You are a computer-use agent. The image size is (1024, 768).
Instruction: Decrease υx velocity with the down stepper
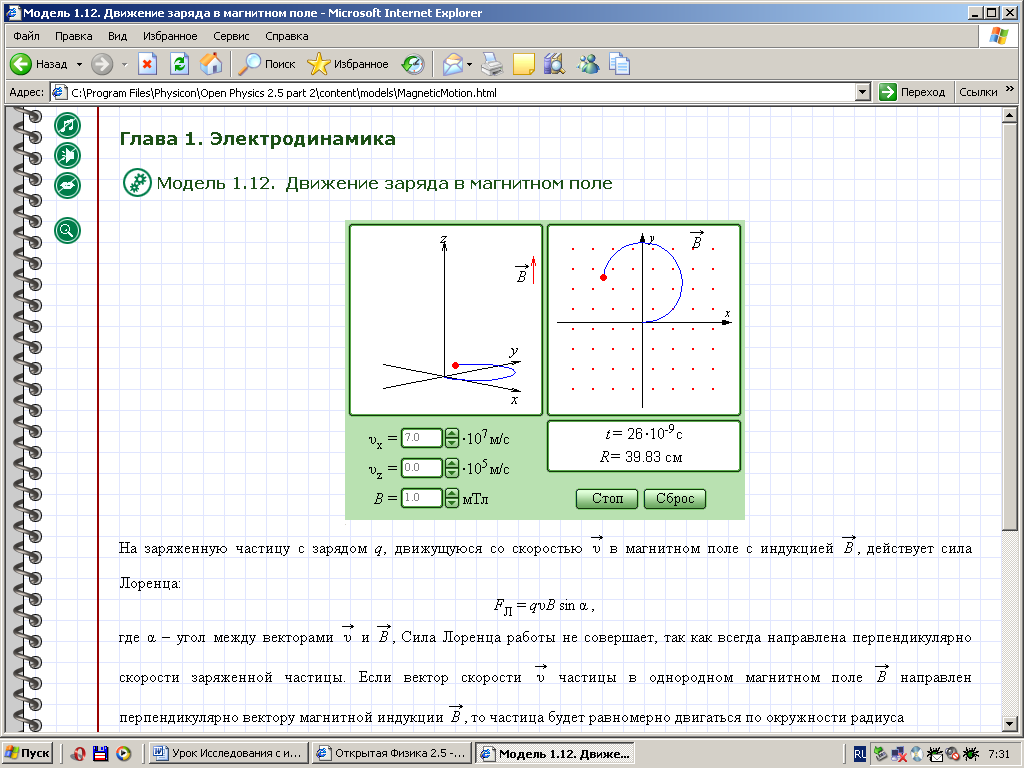coord(452,442)
